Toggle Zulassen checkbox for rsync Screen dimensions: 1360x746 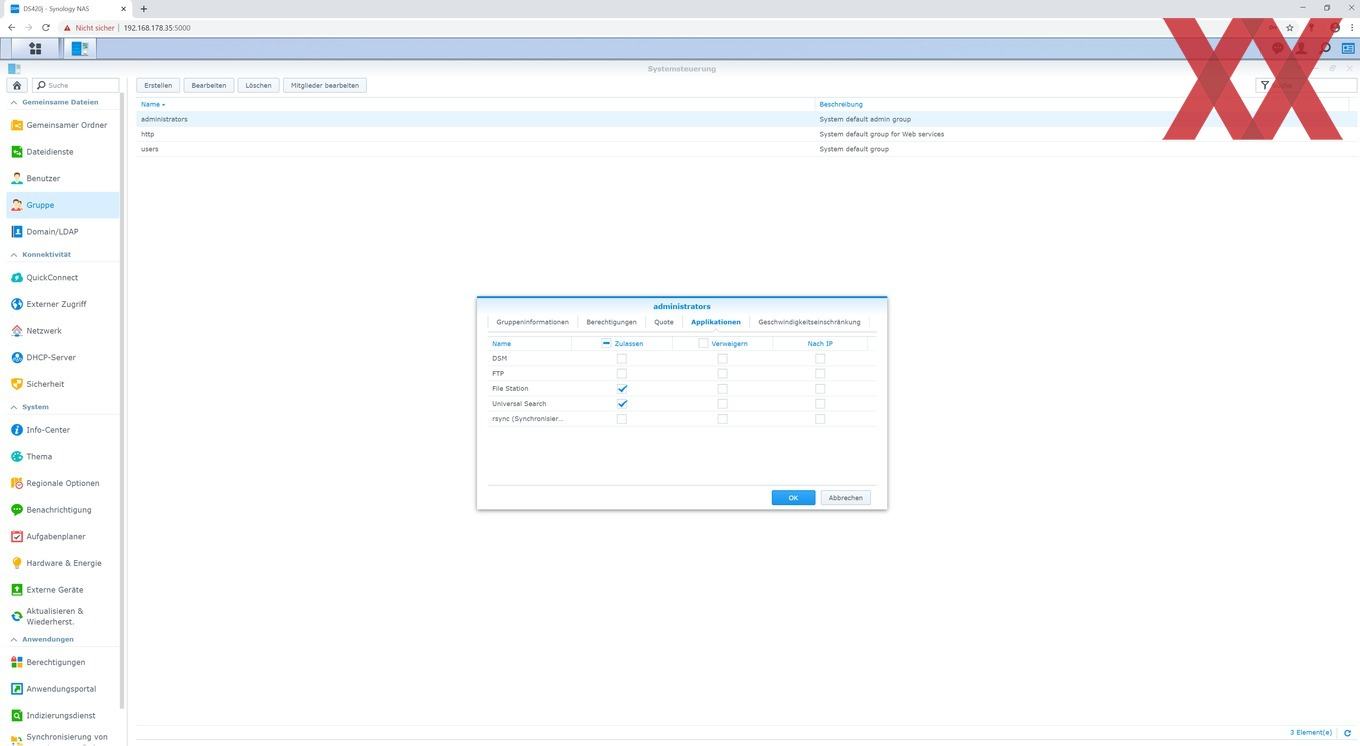(x=622, y=419)
